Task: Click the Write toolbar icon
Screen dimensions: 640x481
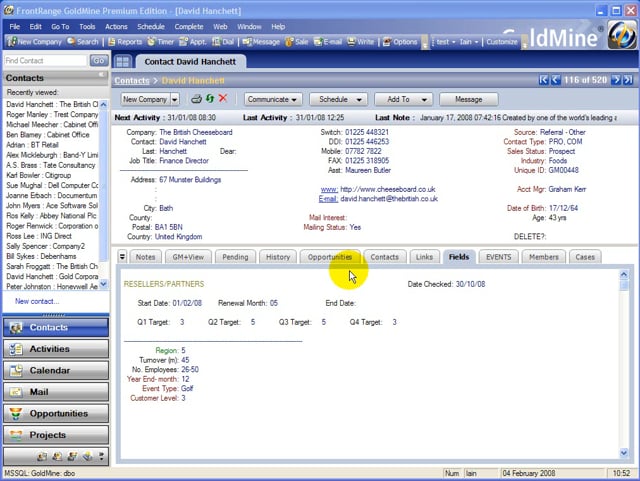Action: pos(360,42)
